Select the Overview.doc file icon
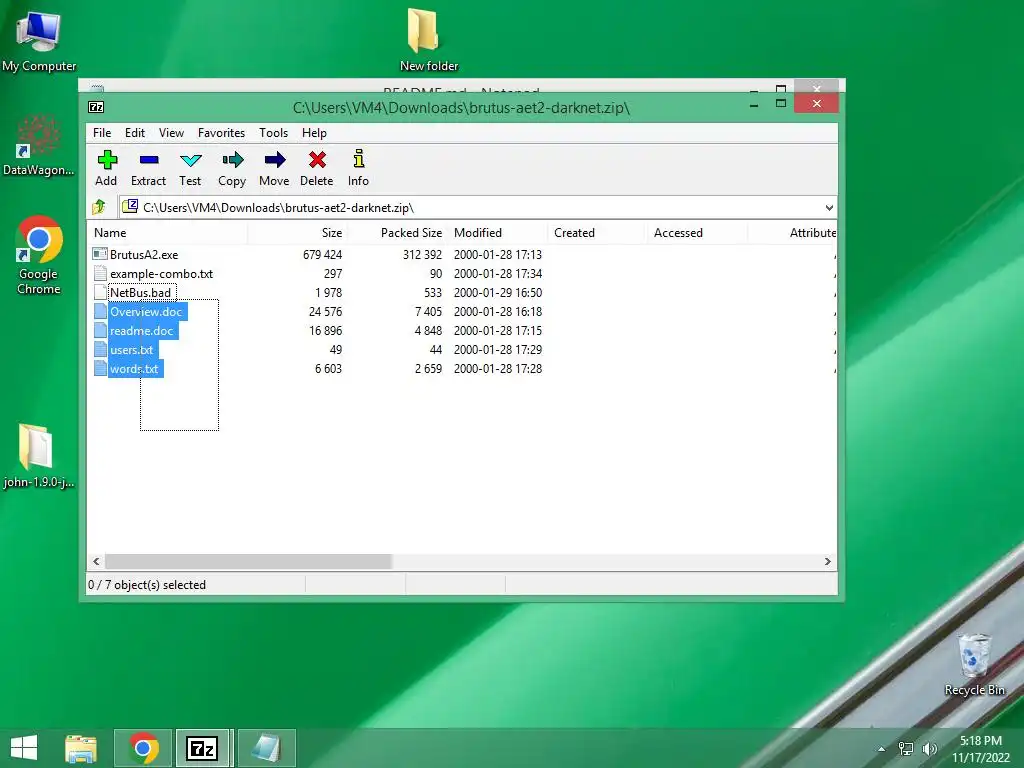Viewport: 1024px width, 768px height. [100, 311]
